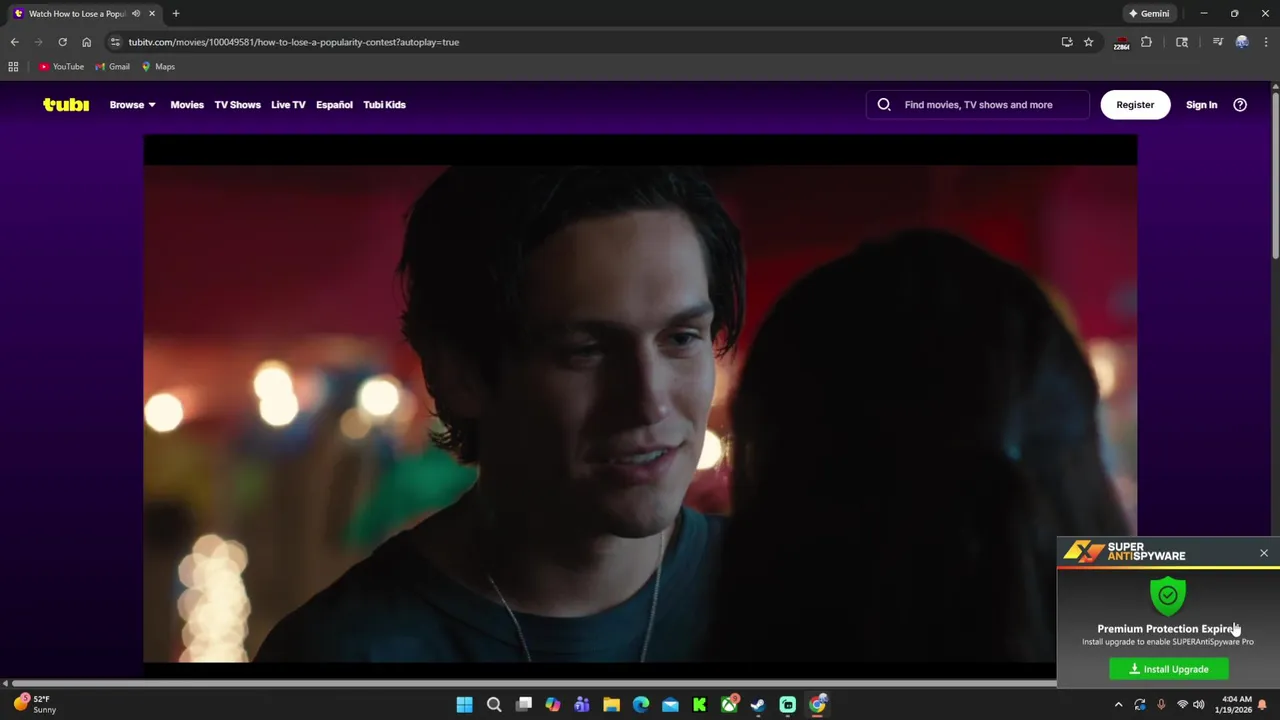
Task: Open the weather widget showing 52°F
Action: pyautogui.click(x=35, y=704)
